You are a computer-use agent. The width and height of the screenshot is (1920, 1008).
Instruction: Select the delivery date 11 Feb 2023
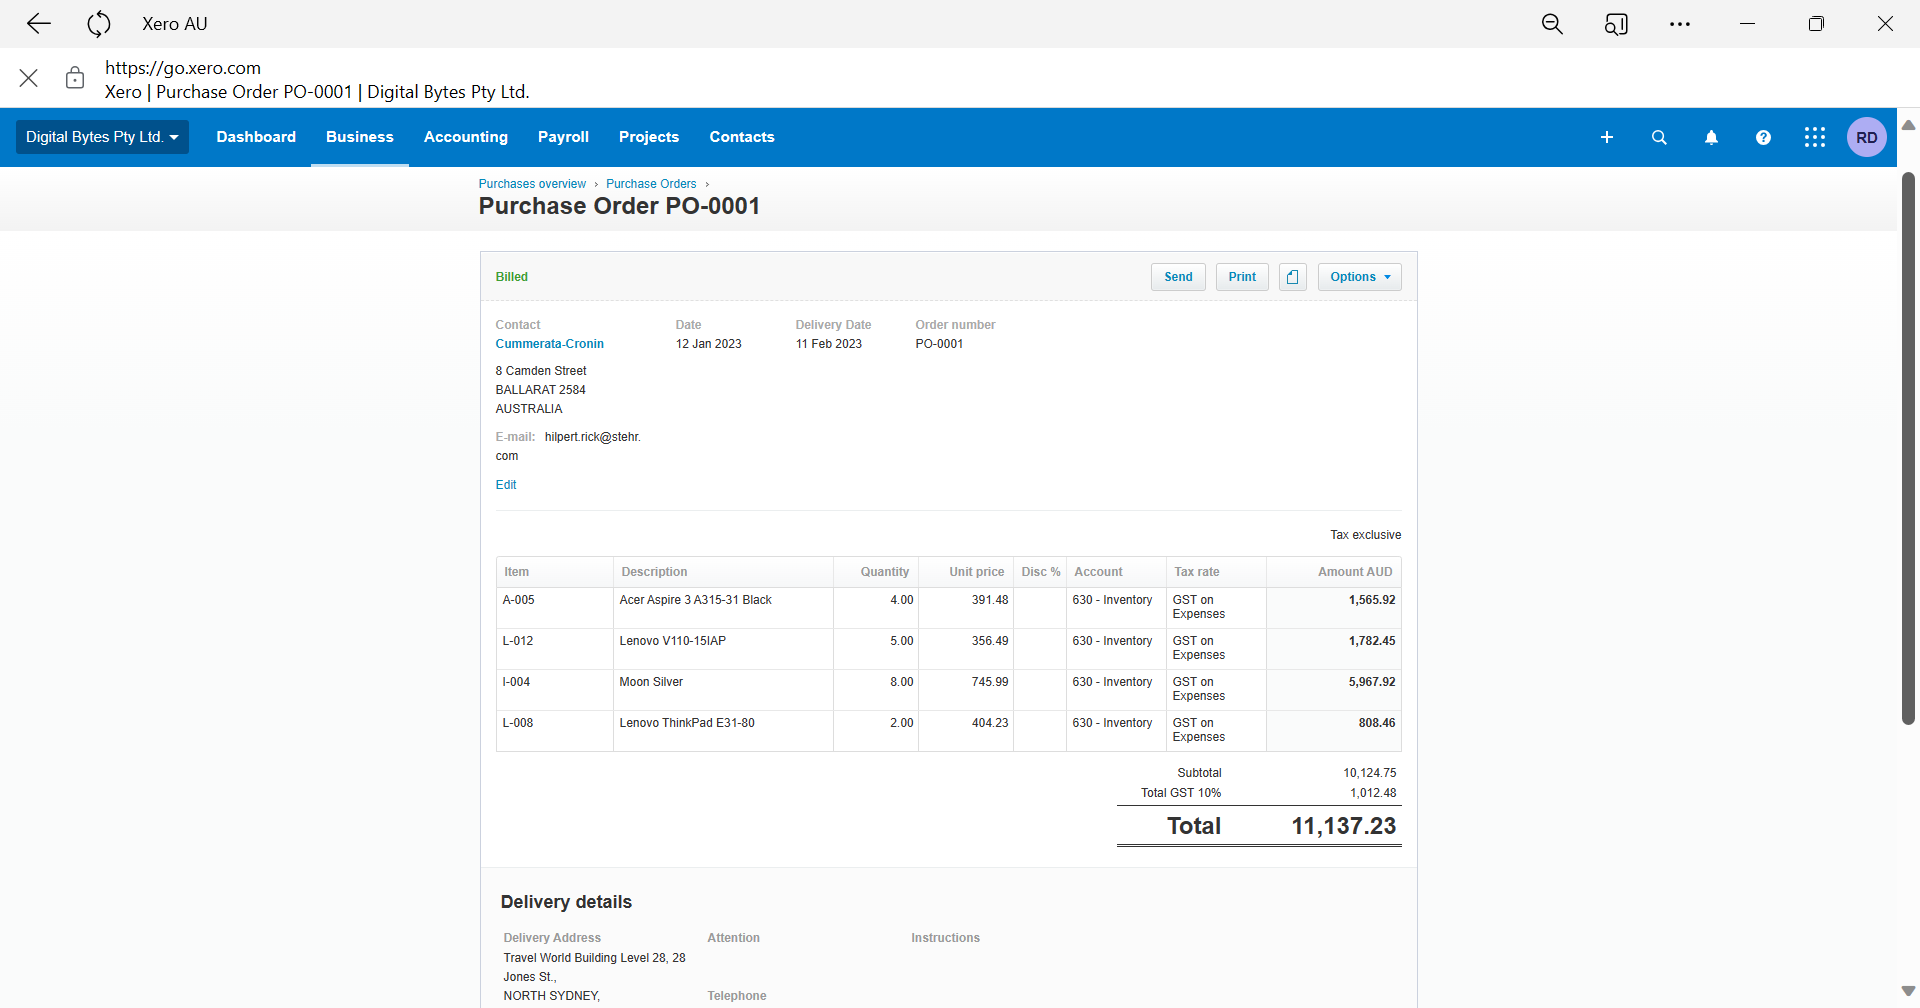829,344
